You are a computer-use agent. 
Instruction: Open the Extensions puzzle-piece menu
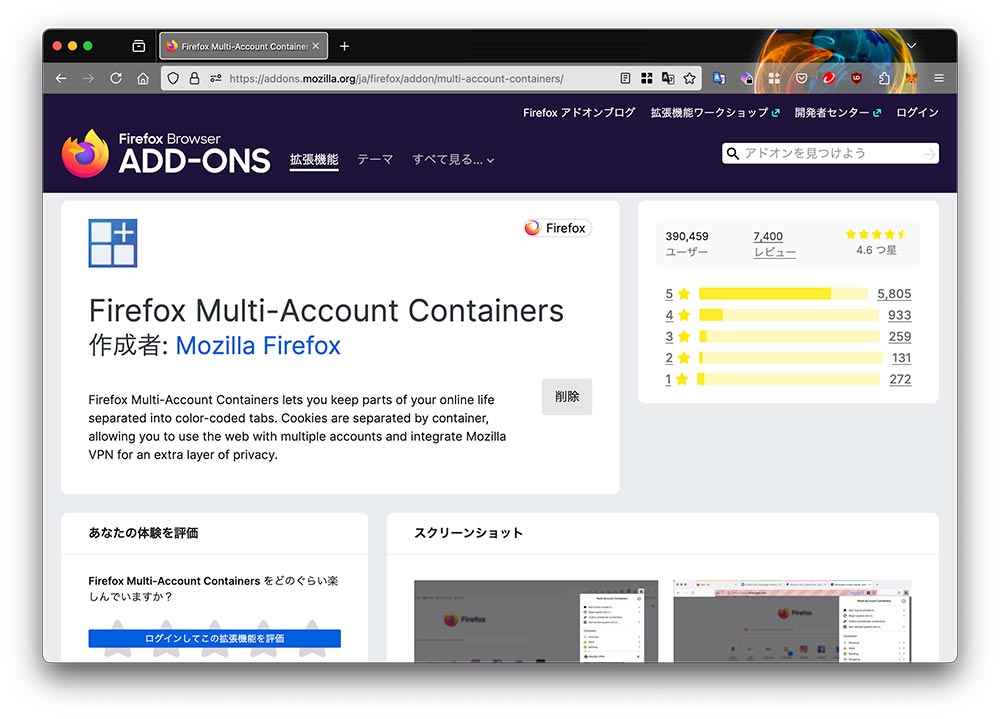coord(884,78)
